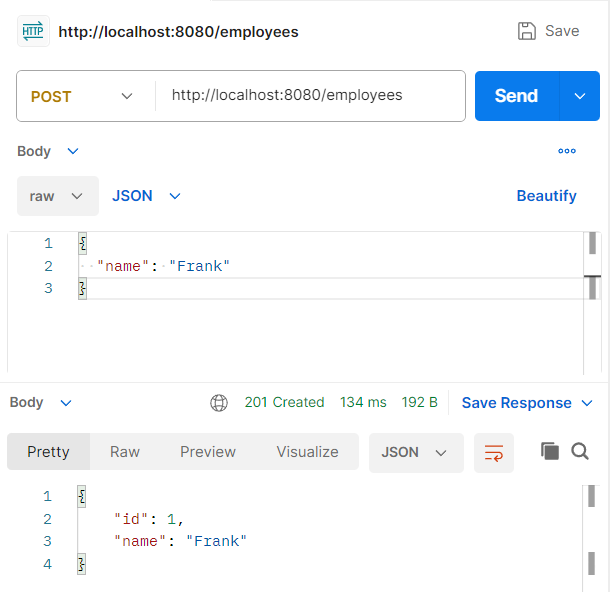610x592 pixels.
Task: Click the Save floppy disk icon
Action: pos(527,31)
